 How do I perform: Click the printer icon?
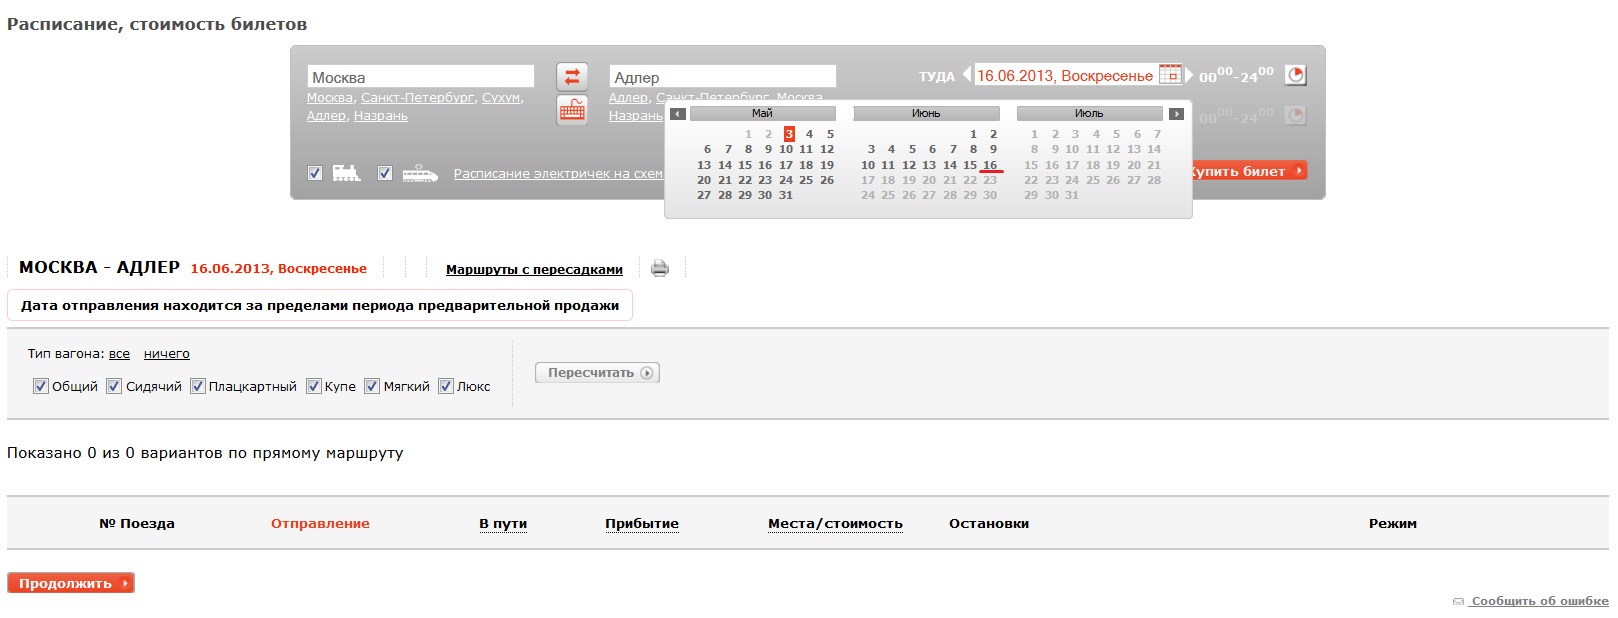(x=660, y=268)
